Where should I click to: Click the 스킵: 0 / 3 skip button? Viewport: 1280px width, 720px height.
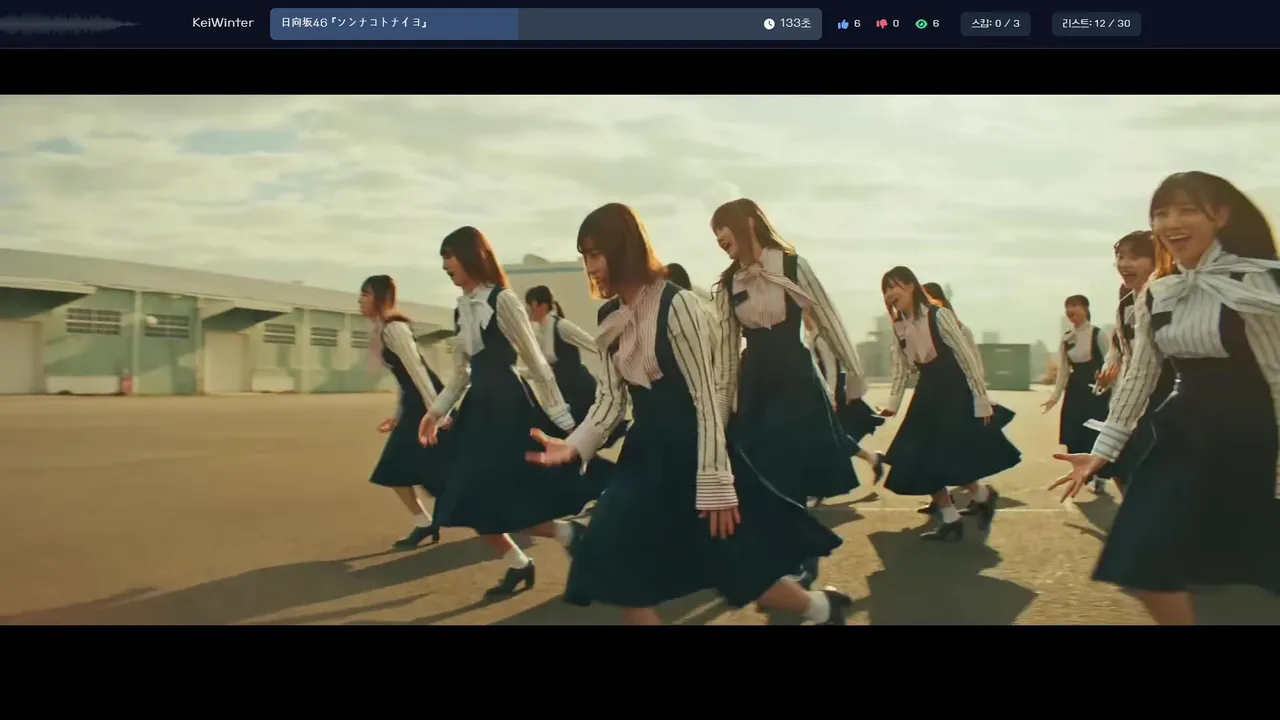(x=995, y=24)
